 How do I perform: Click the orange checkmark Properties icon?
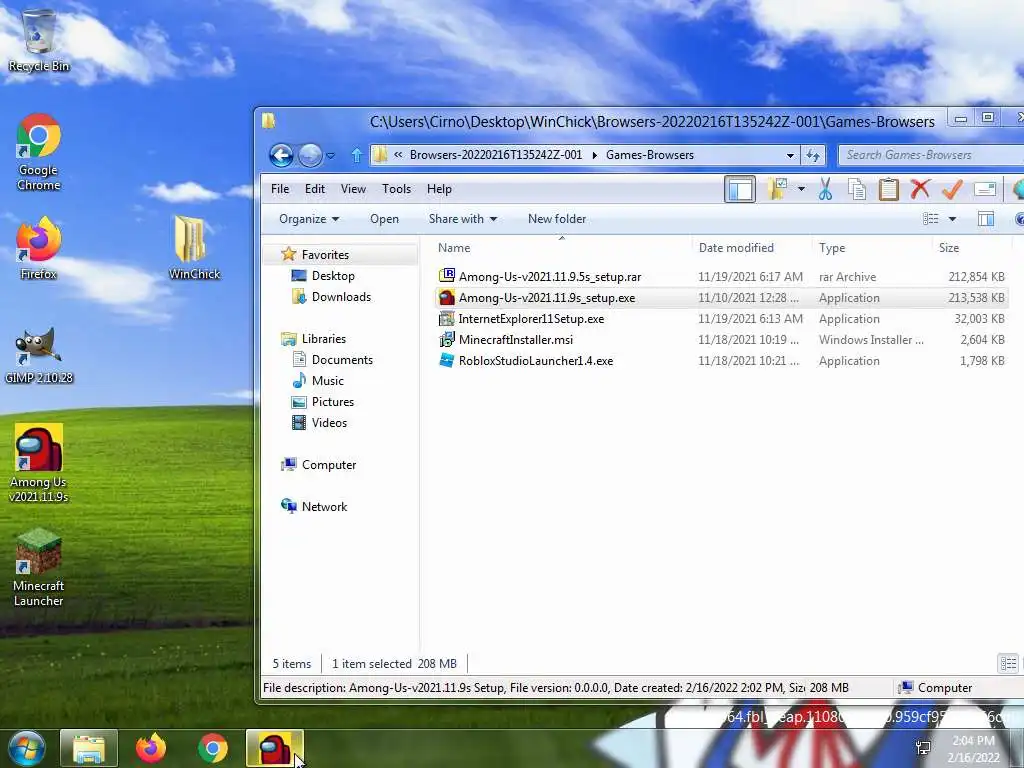tap(952, 189)
